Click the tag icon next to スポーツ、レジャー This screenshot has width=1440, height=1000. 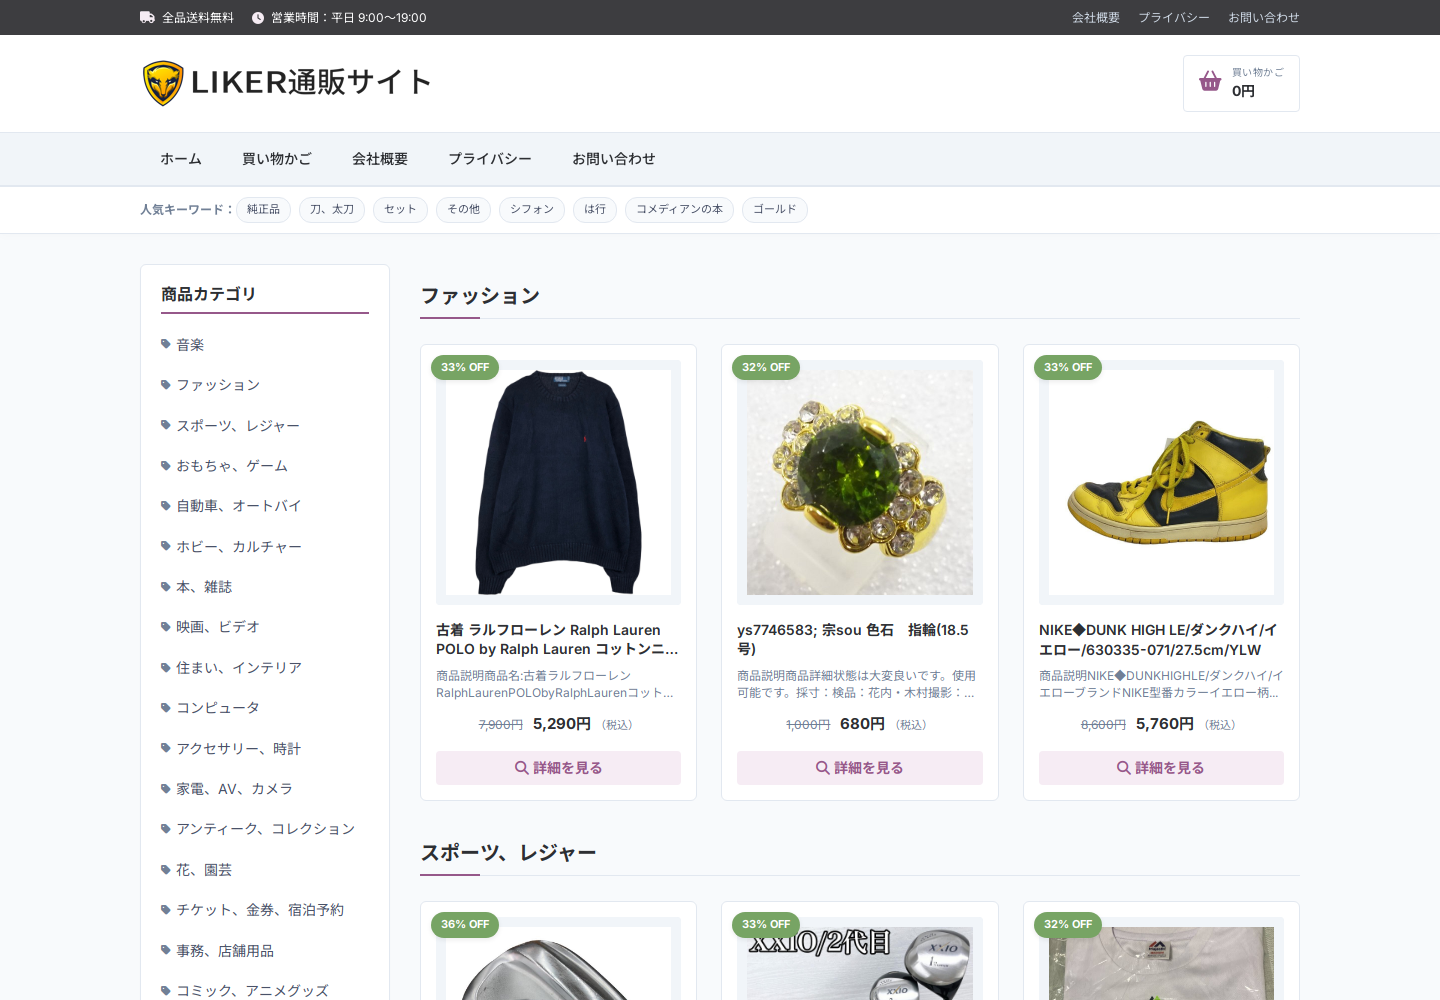click(x=166, y=425)
